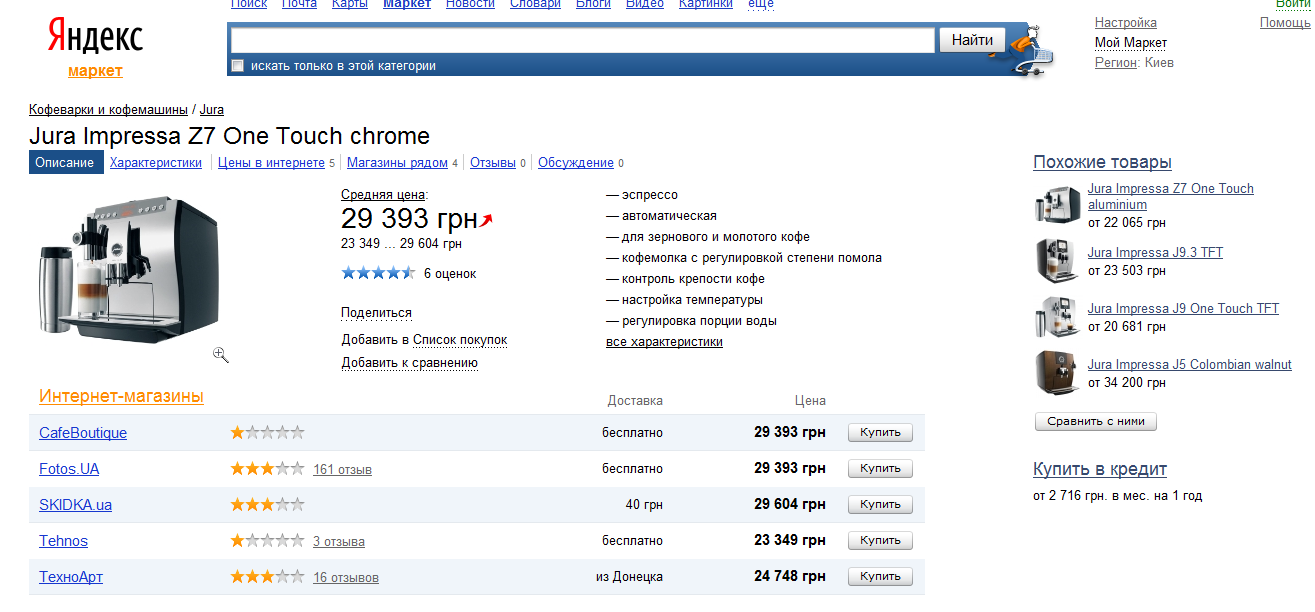The height and width of the screenshot is (612, 1315).
Task: Click the main coffee machine product image
Action: pyautogui.click(x=129, y=267)
